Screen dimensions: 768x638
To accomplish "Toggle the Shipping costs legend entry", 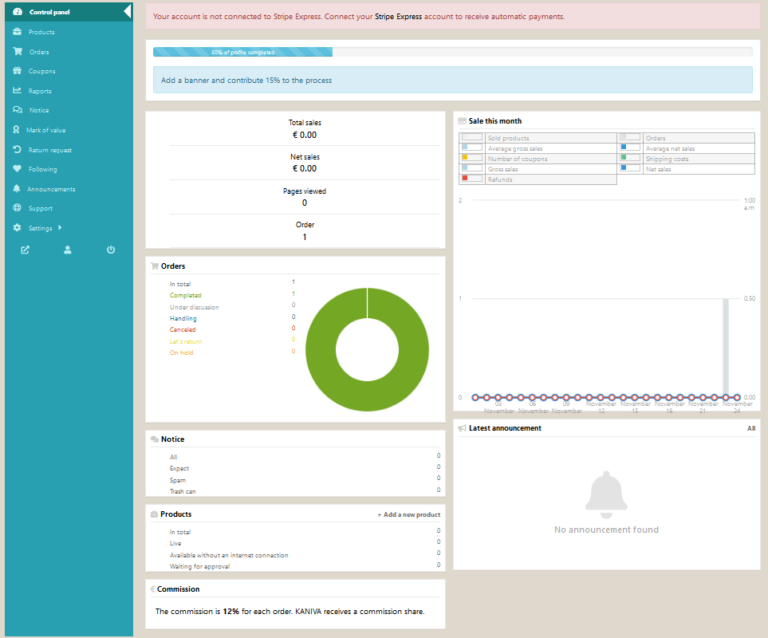I will tap(665, 158).
